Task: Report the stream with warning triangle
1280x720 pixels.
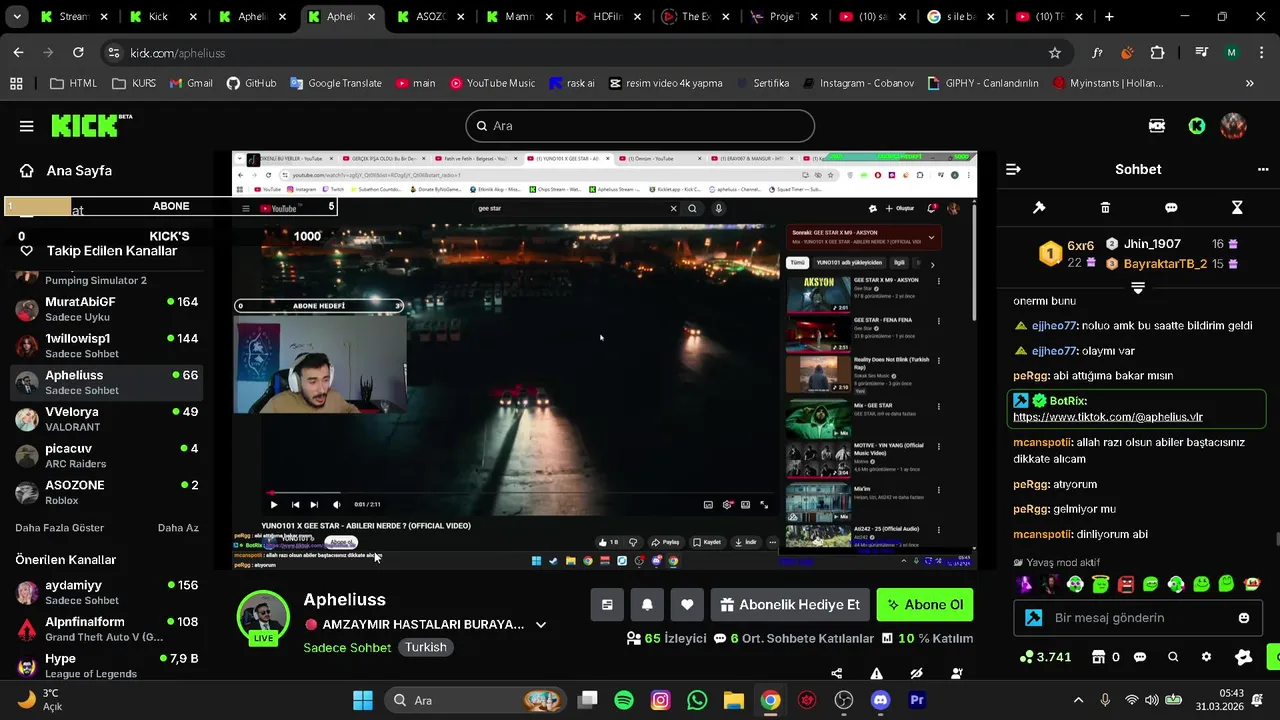Action: pos(877,674)
